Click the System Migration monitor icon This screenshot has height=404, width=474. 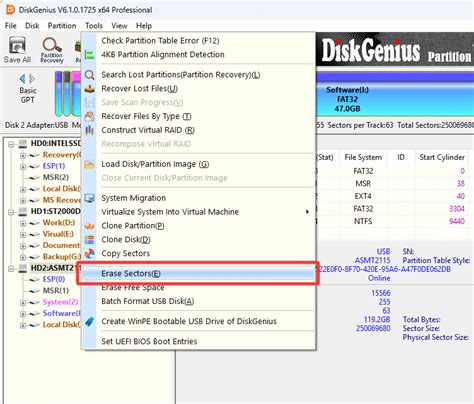click(89, 198)
